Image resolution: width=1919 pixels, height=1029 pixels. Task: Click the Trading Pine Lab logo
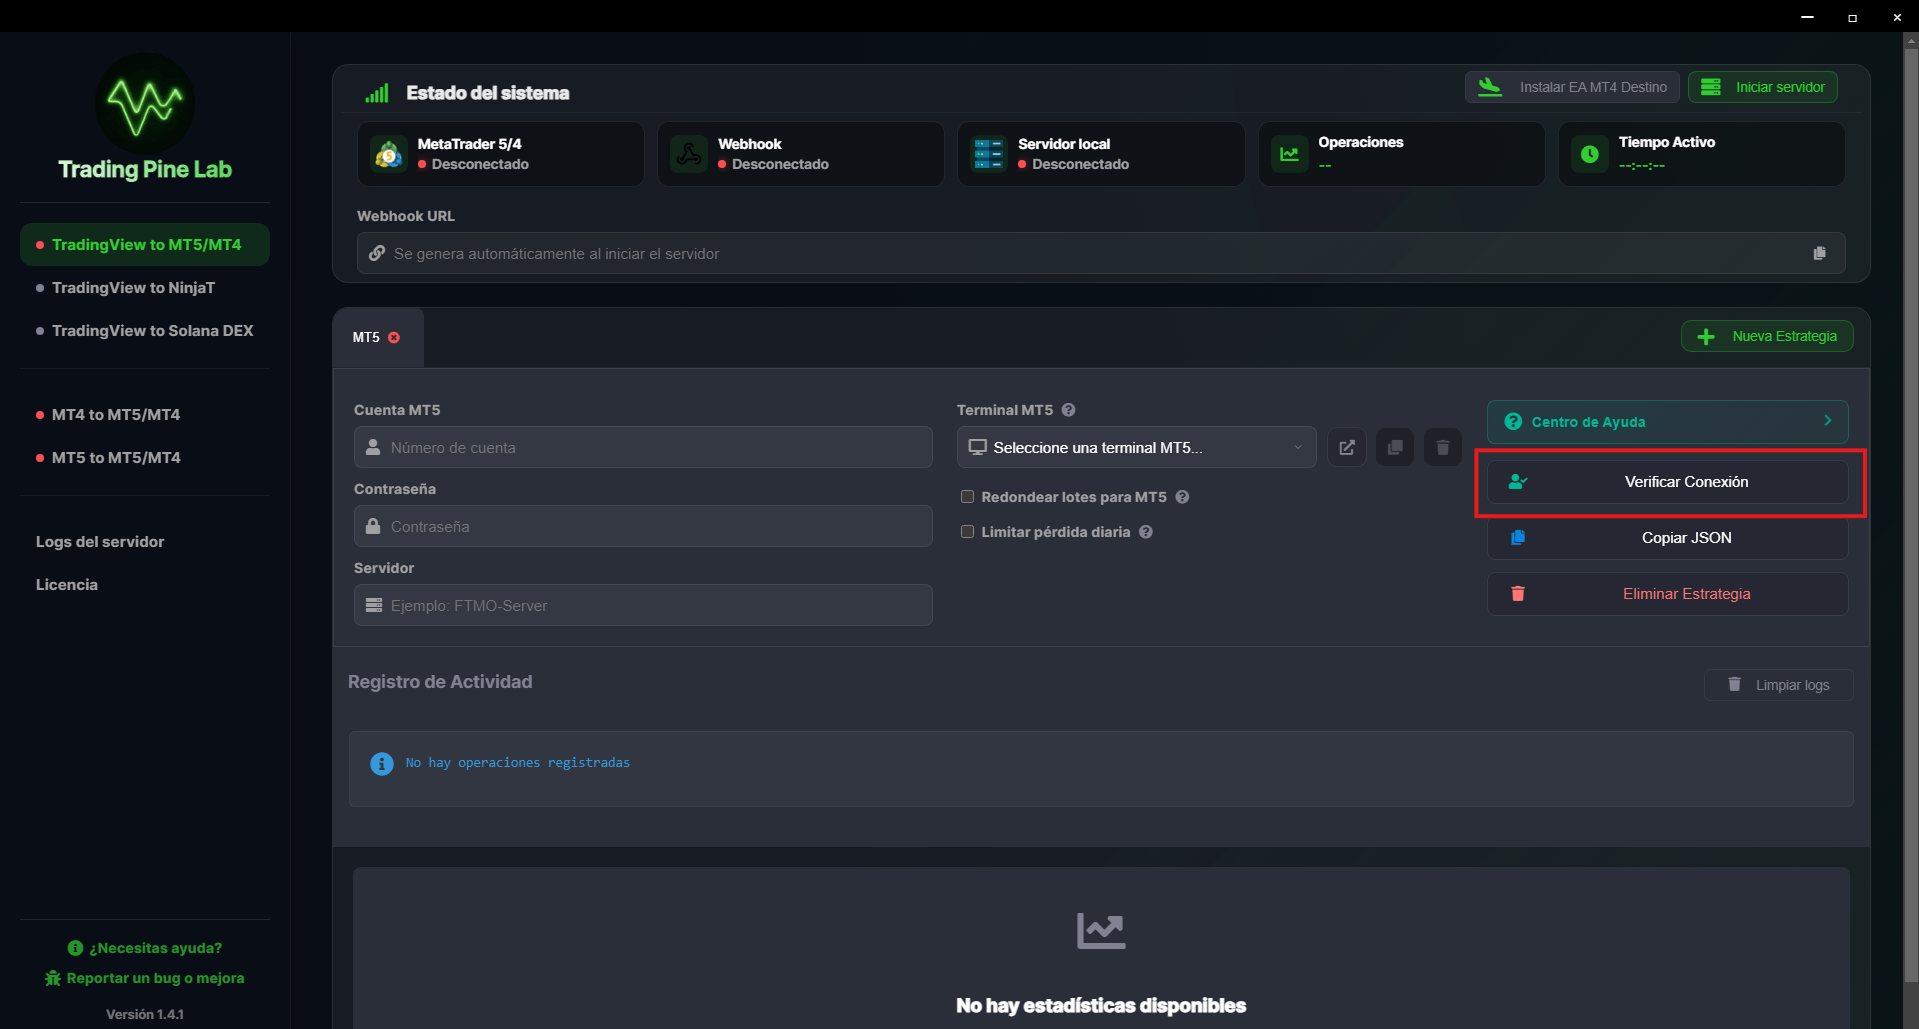pos(144,104)
